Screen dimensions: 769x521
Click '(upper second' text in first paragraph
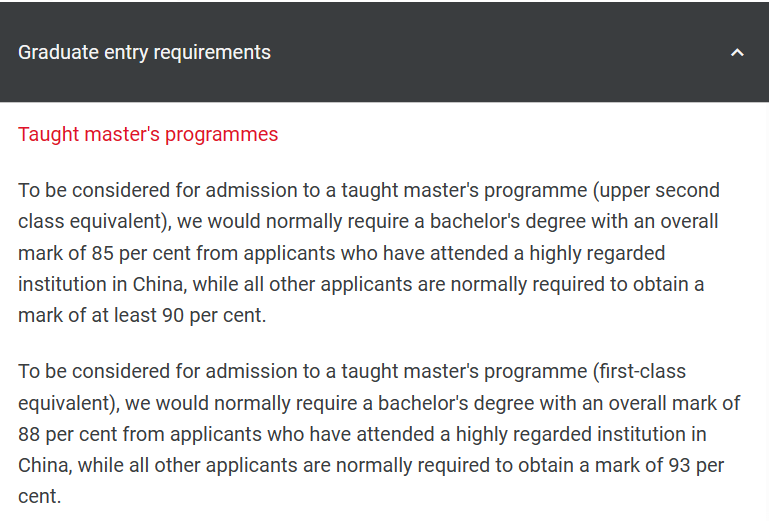point(656,191)
